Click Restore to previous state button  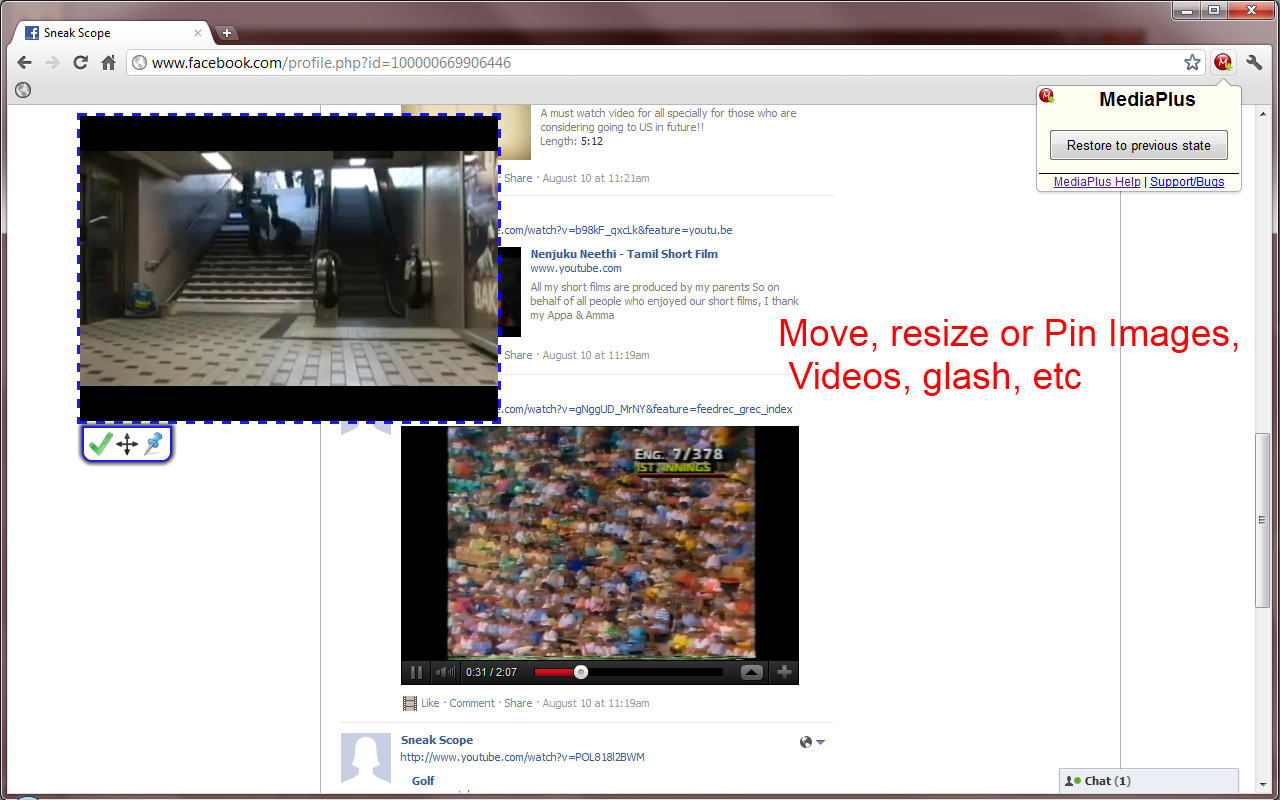1138,145
